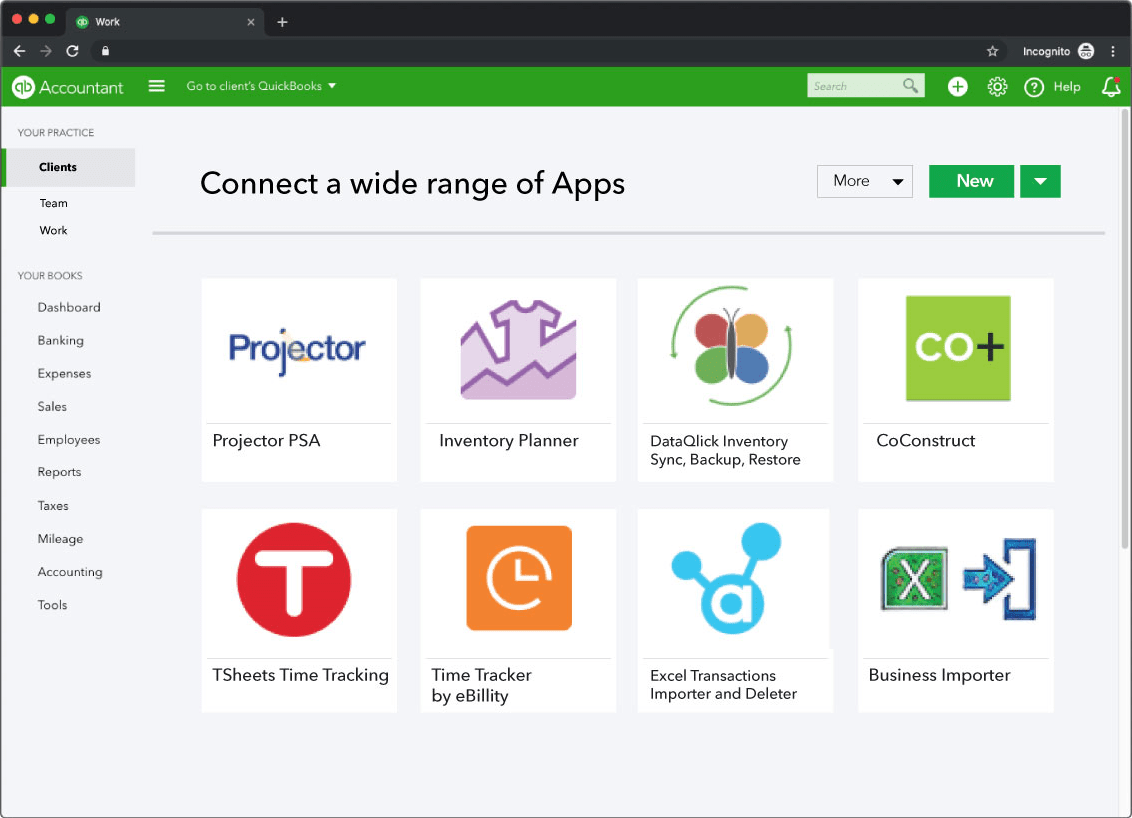The image size is (1132, 818).
Task: Open the notifications bell icon
Action: tap(1110, 87)
